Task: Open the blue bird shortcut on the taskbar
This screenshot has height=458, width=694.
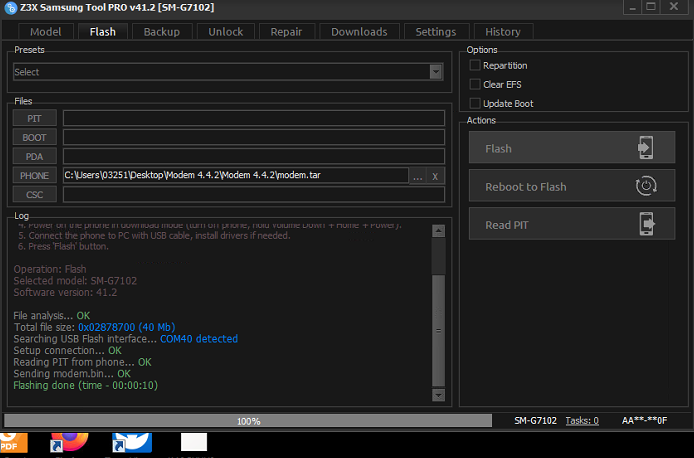Action: point(132,443)
